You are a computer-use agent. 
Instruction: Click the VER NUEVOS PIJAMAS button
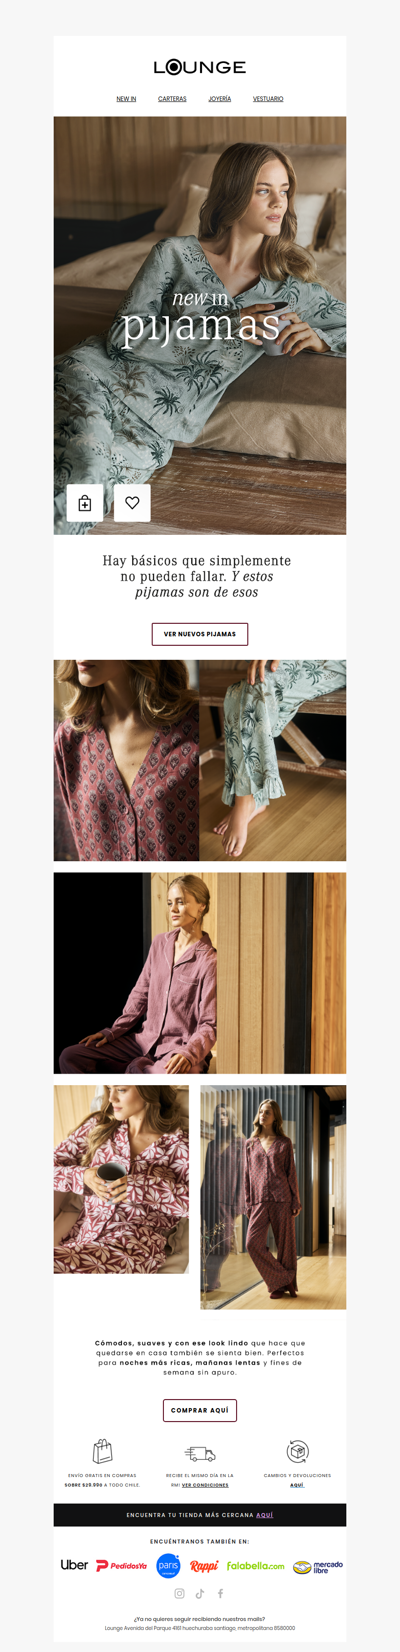pyautogui.click(x=200, y=634)
